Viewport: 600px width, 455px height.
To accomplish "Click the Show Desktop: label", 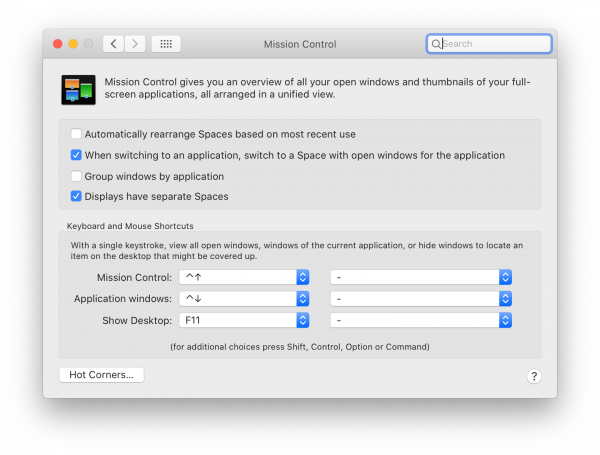I will pos(137,321).
